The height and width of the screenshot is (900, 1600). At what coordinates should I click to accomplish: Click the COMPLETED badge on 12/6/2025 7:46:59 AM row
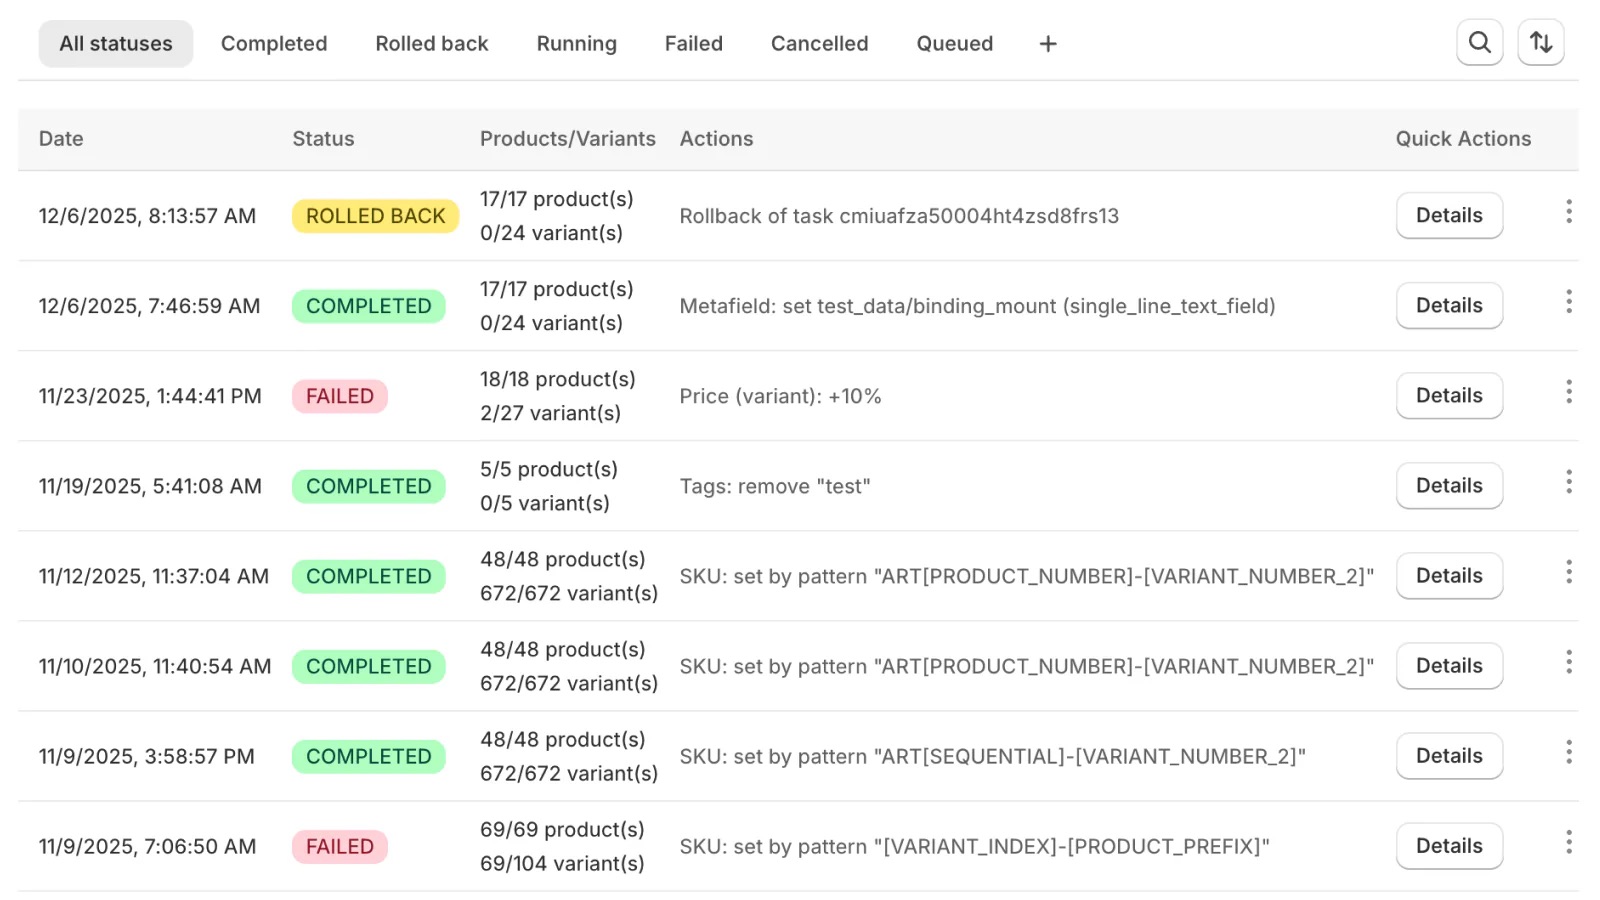369,306
